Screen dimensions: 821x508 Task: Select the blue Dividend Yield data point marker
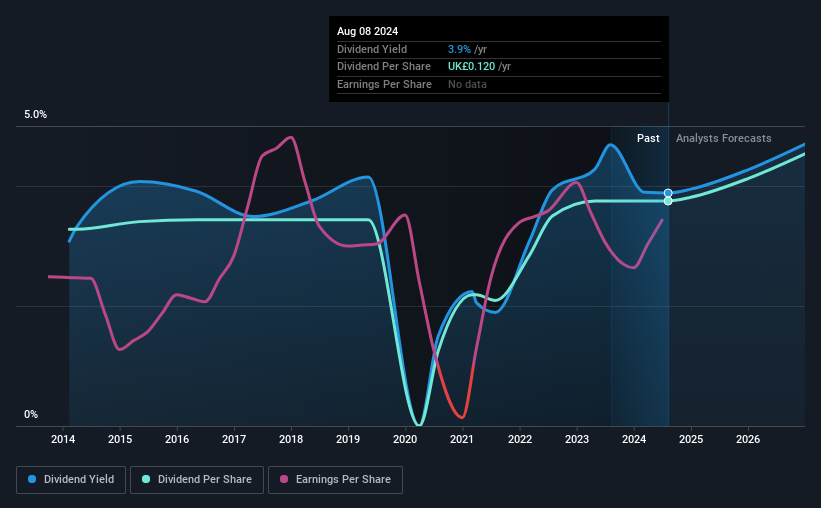[x=668, y=193]
